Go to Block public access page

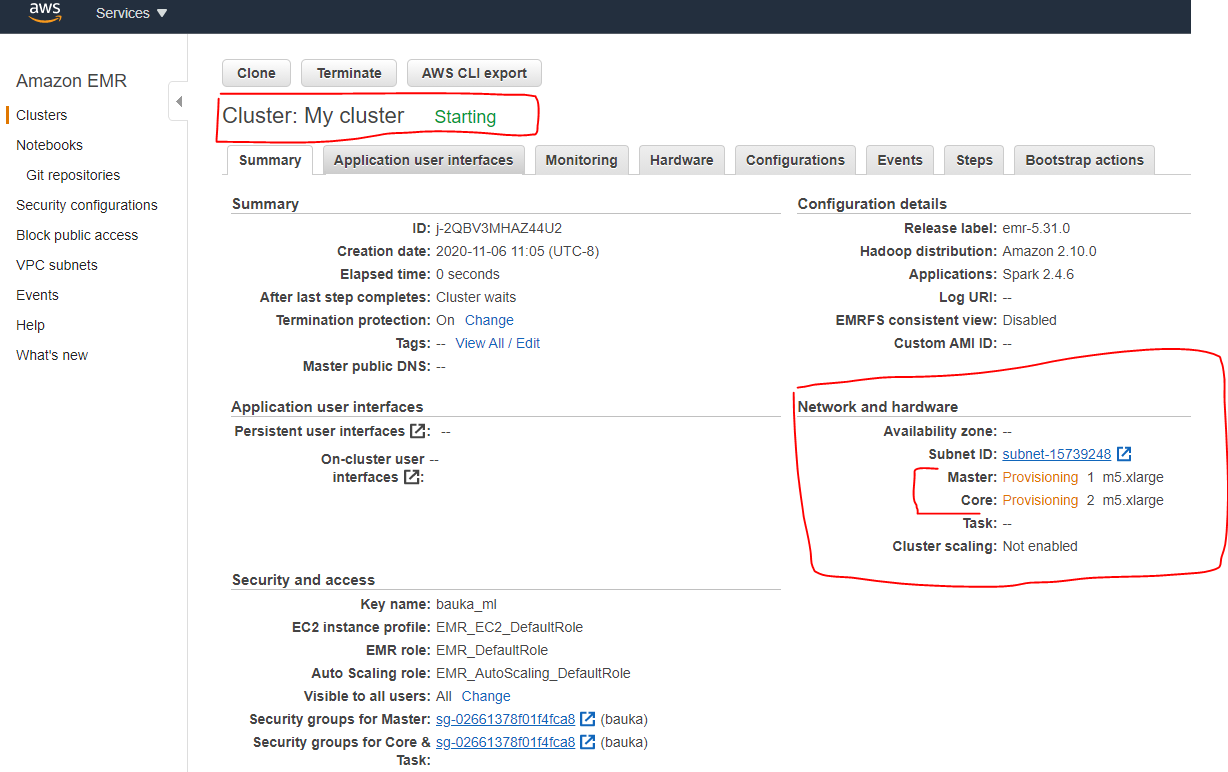(77, 235)
